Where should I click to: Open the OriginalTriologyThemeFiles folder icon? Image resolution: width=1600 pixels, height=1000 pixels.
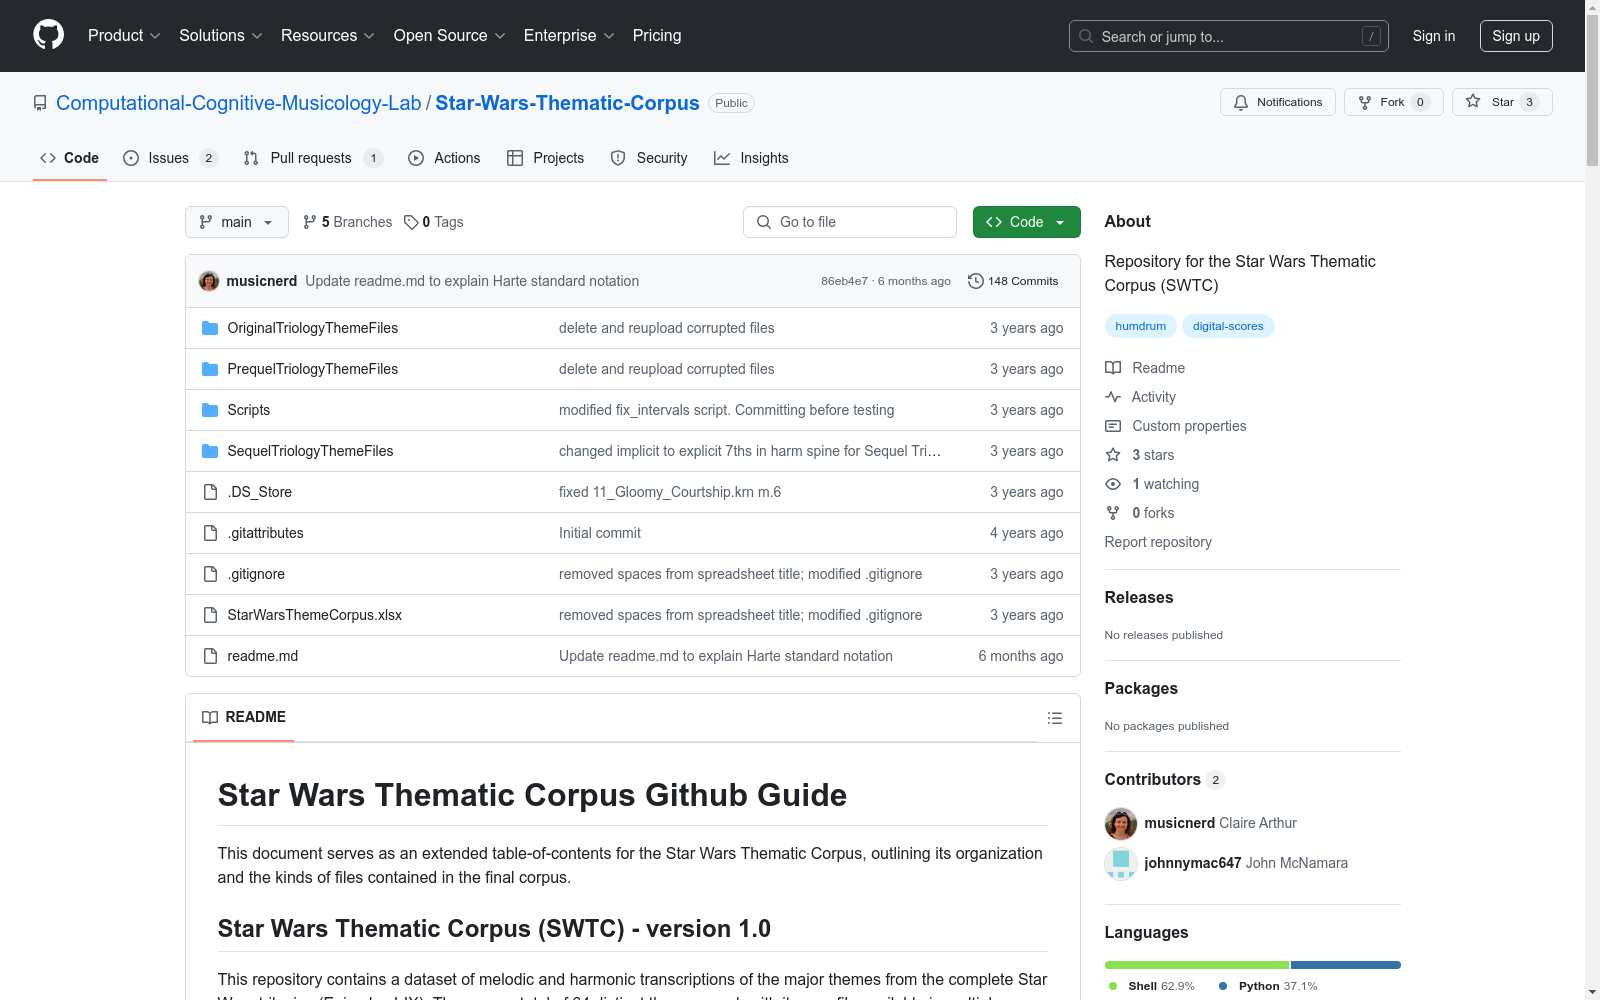click(x=210, y=328)
